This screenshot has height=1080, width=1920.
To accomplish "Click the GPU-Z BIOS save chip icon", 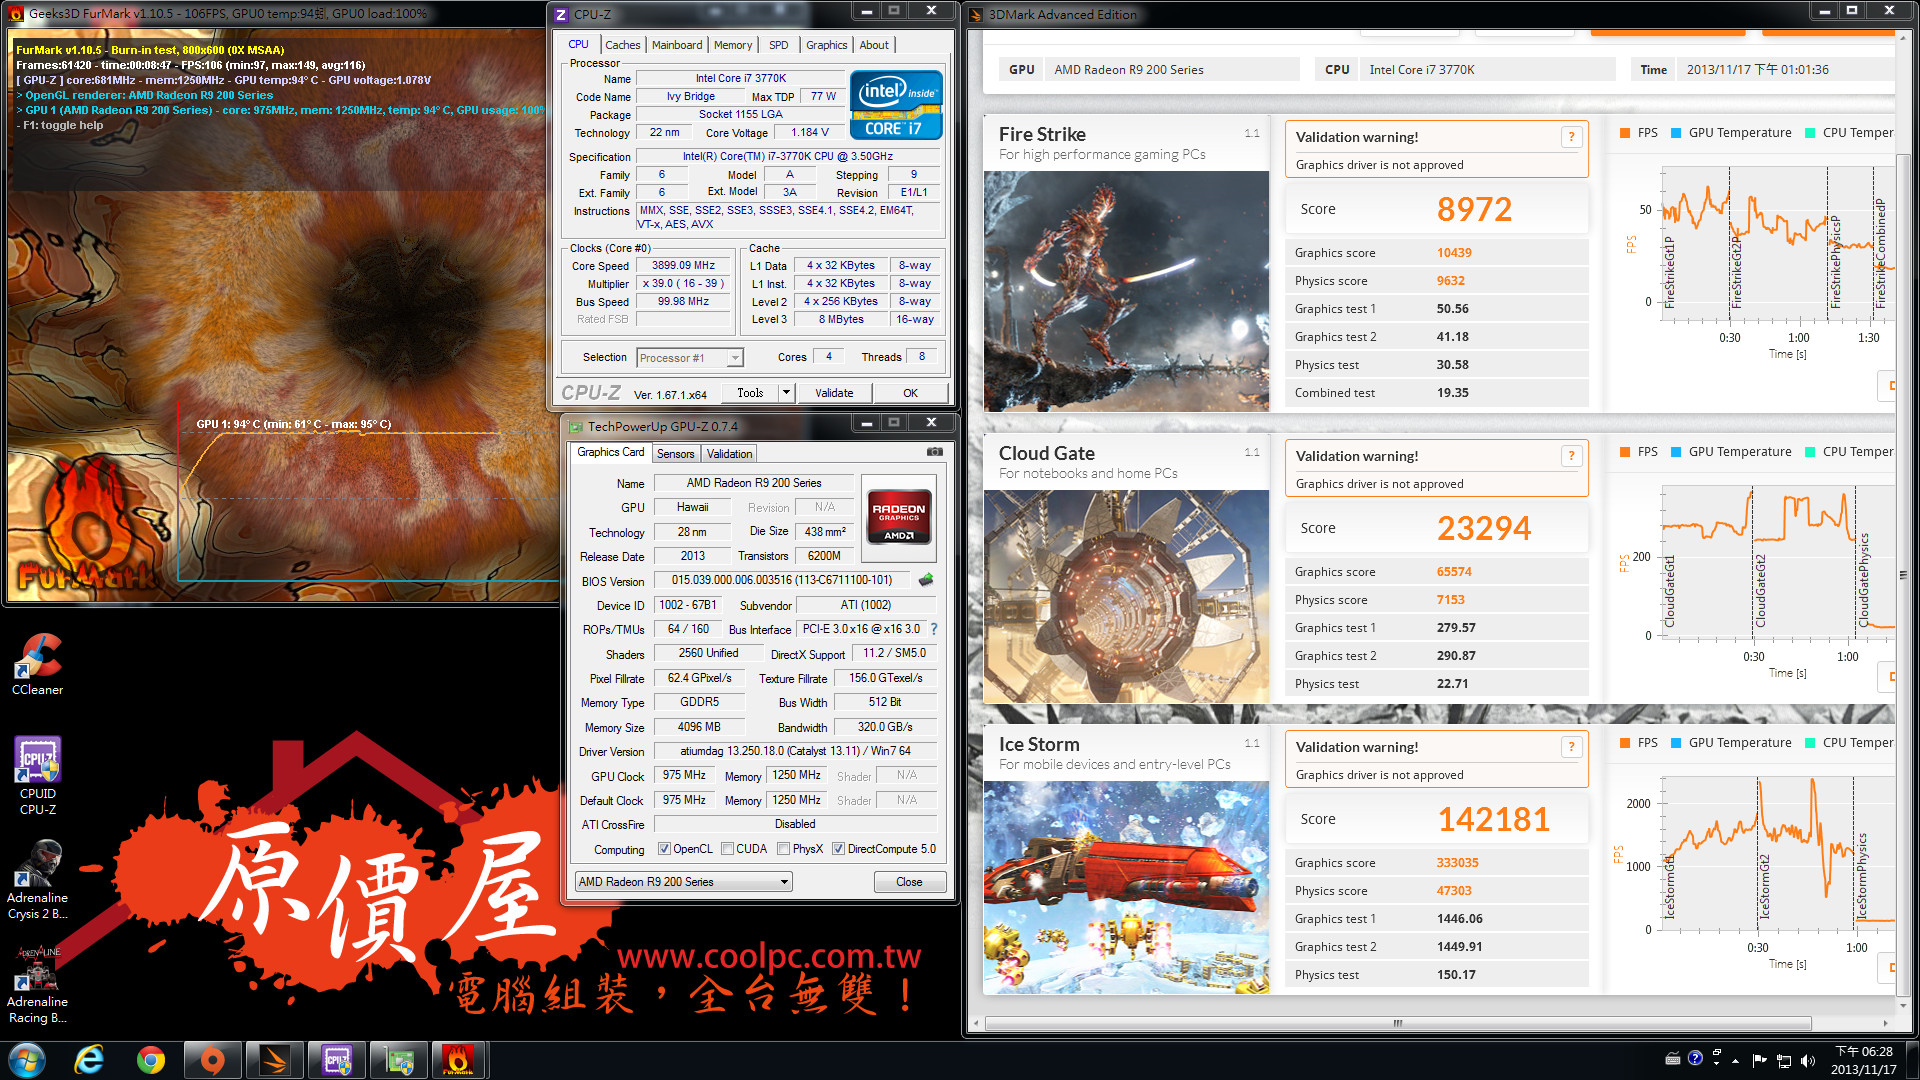I will click(926, 580).
